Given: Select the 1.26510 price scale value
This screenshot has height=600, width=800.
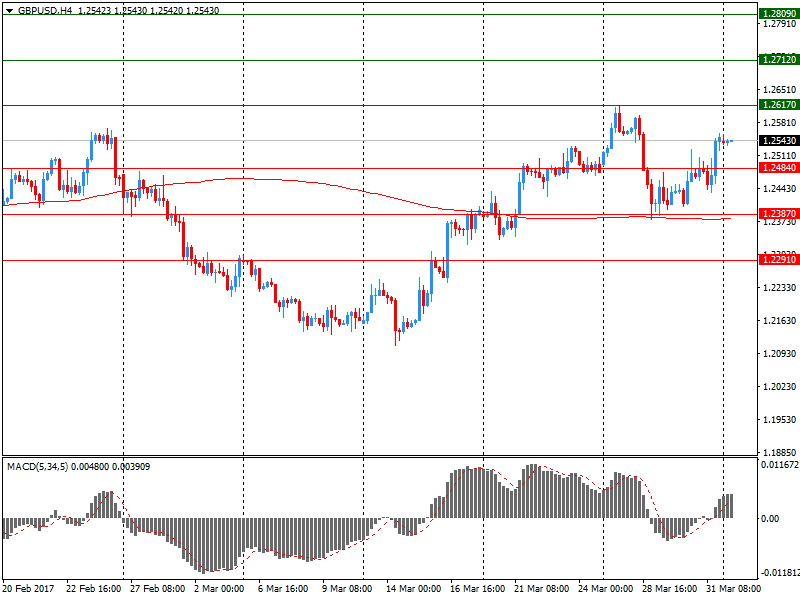Looking at the screenshot, I should click(x=779, y=90).
